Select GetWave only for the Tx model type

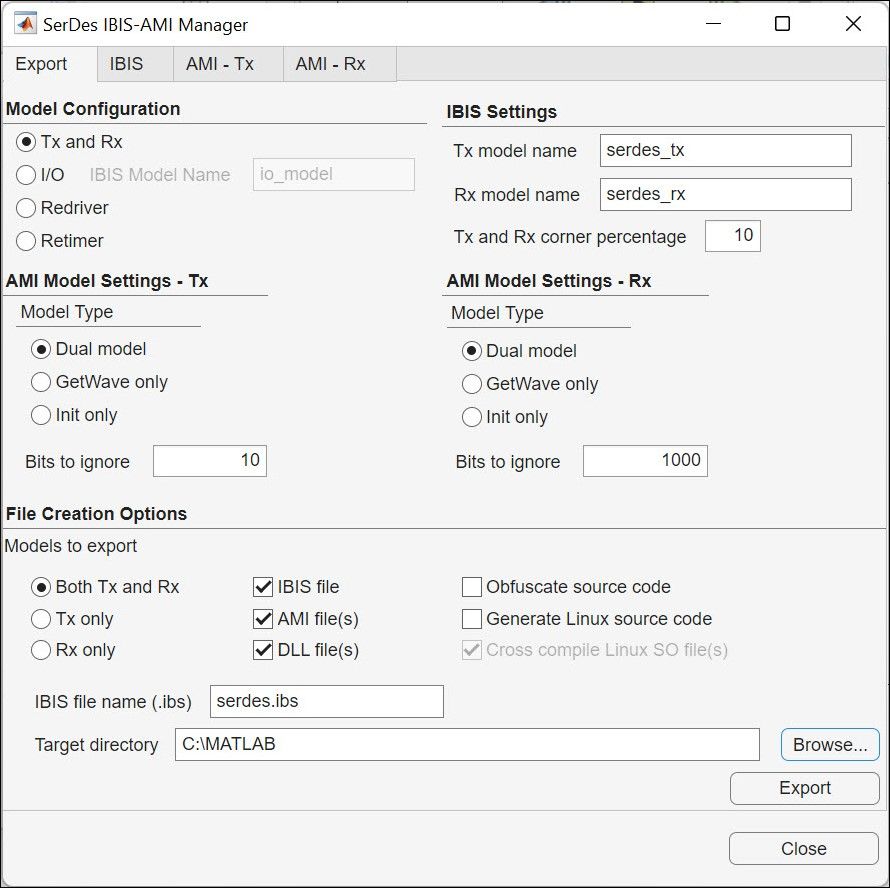[41, 383]
